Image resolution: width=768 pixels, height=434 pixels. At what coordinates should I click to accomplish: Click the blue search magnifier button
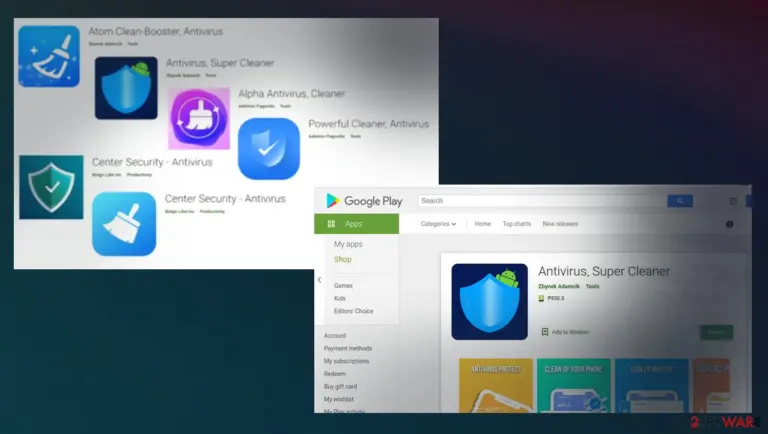click(680, 201)
